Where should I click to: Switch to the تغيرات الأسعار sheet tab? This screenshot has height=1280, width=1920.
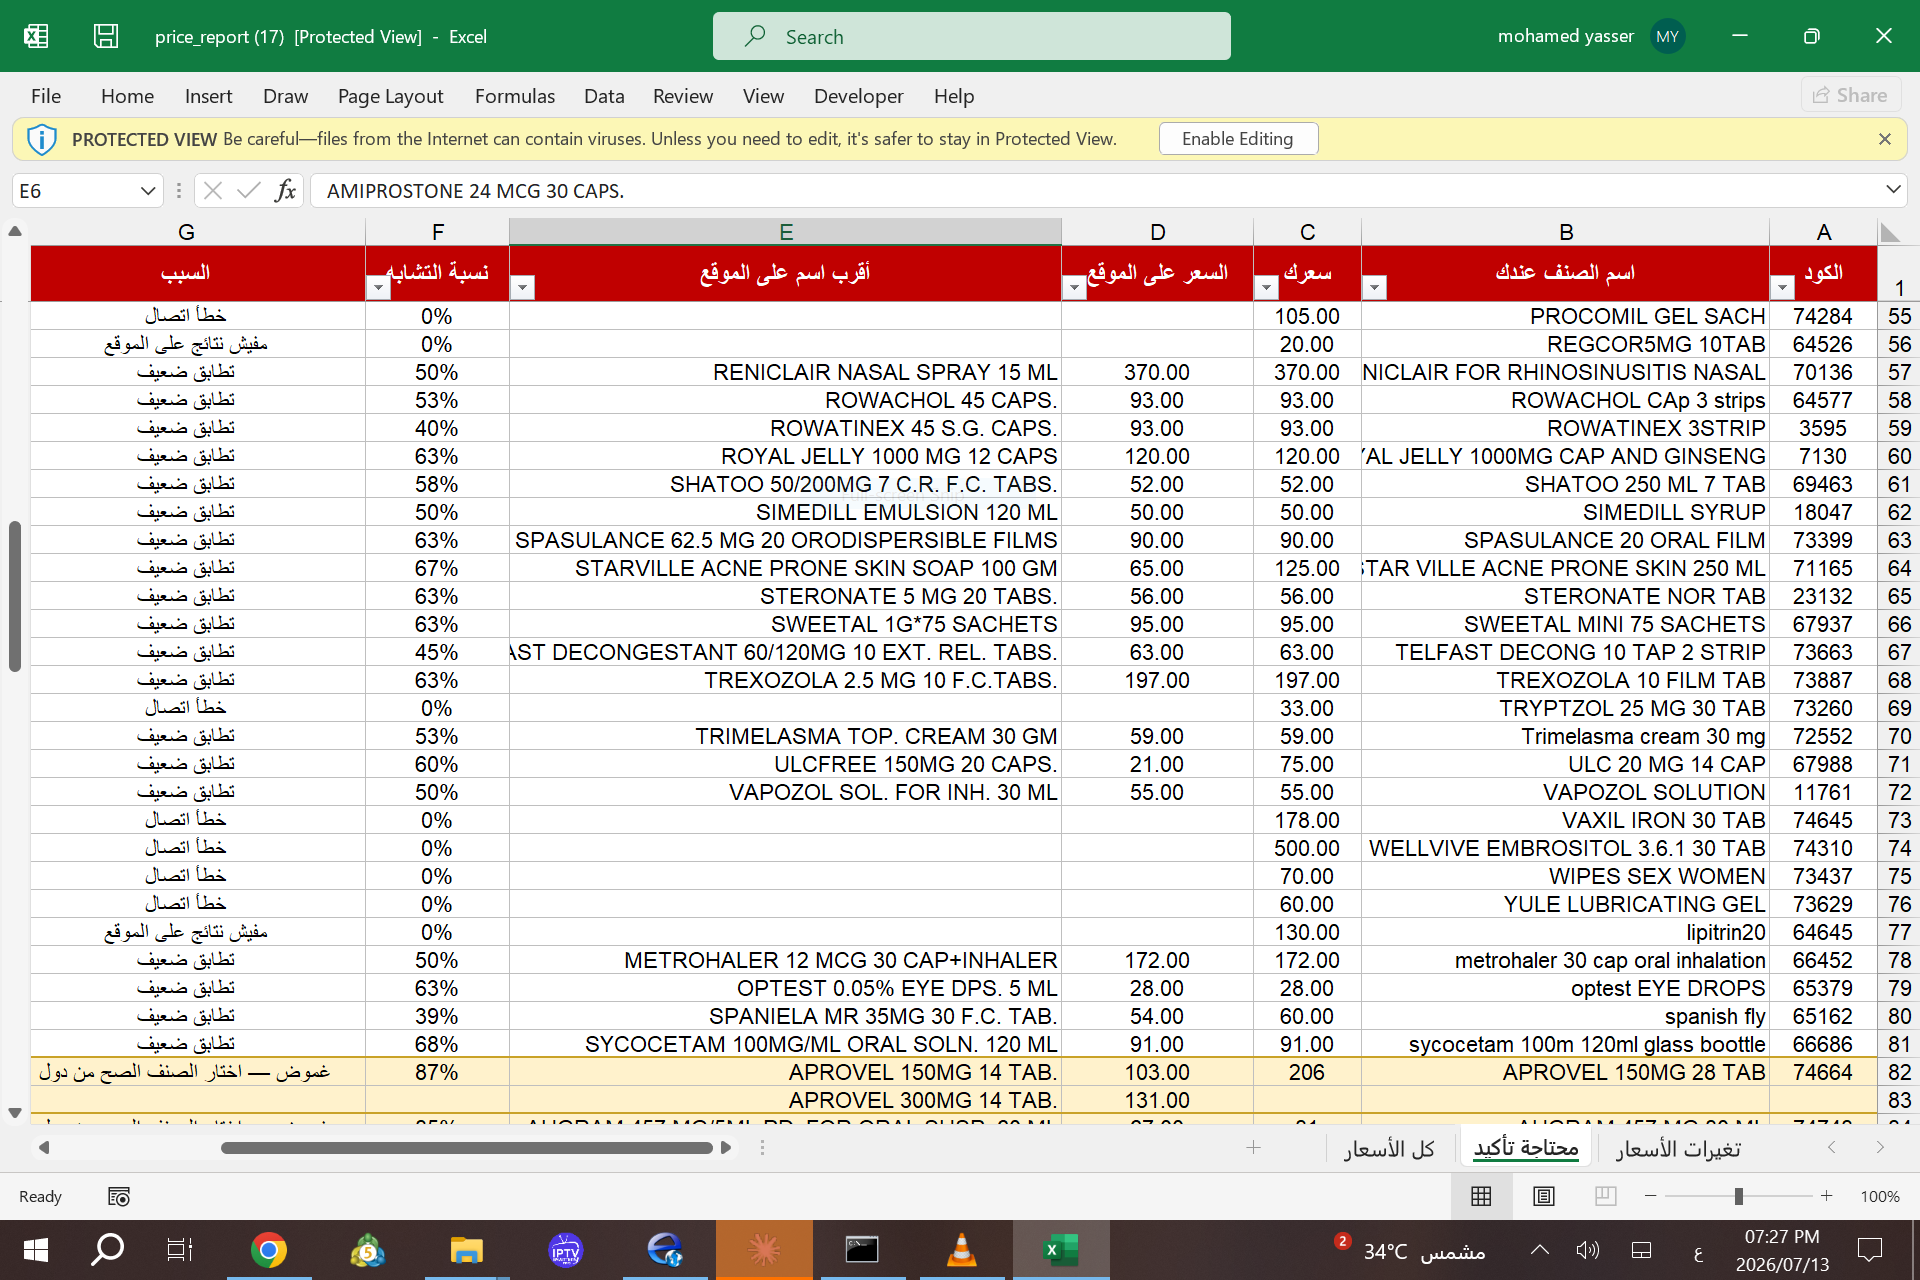pos(1679,1148)
